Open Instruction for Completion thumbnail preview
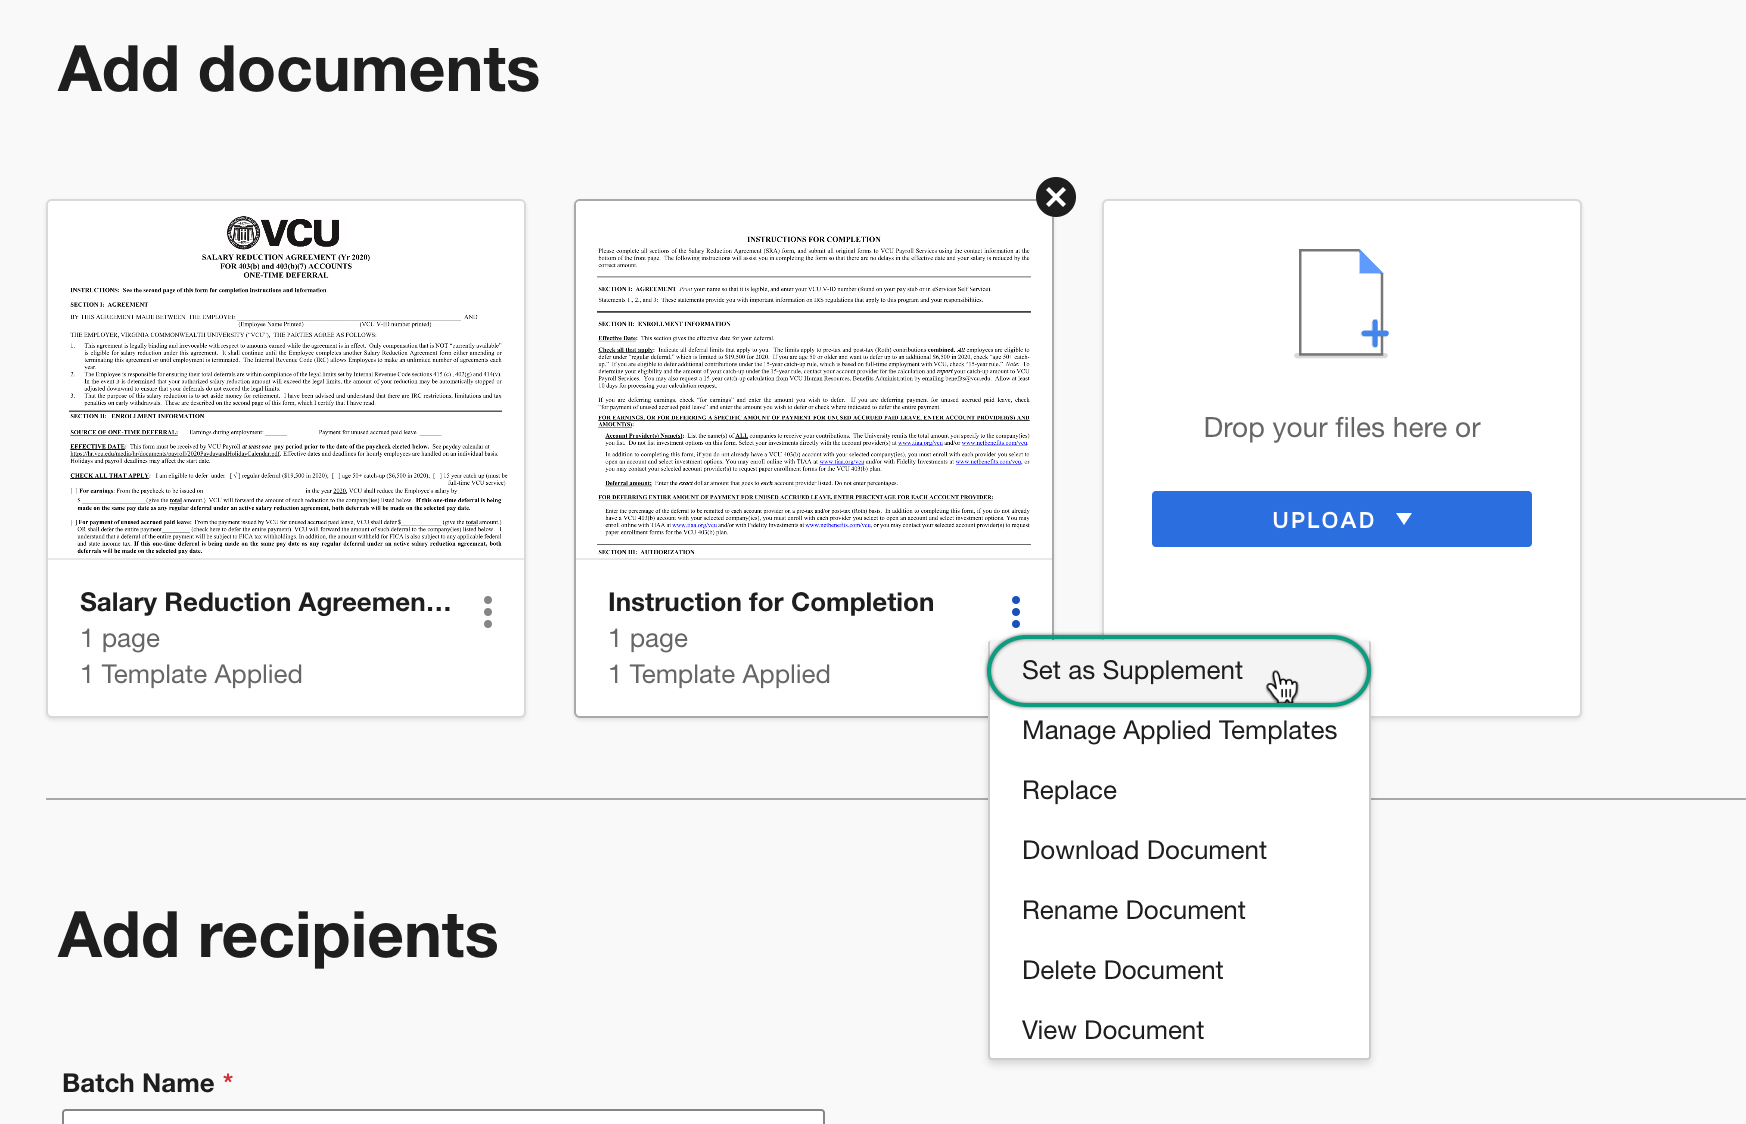Image resolution: width=1746 pixels, height=1124 pixels. point(814,380)
